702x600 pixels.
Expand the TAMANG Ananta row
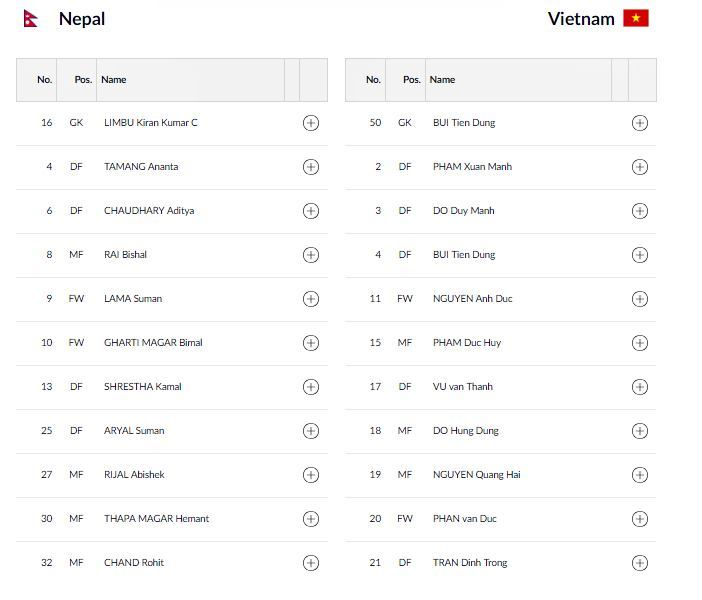(310, 167)
